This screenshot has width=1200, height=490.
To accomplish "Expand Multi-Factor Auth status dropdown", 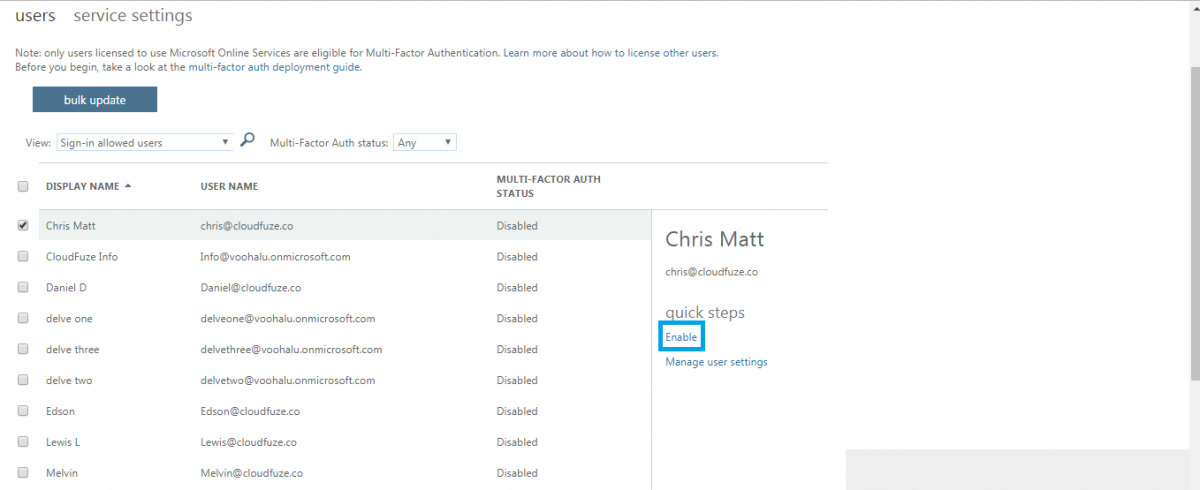I will click(425, 143).
